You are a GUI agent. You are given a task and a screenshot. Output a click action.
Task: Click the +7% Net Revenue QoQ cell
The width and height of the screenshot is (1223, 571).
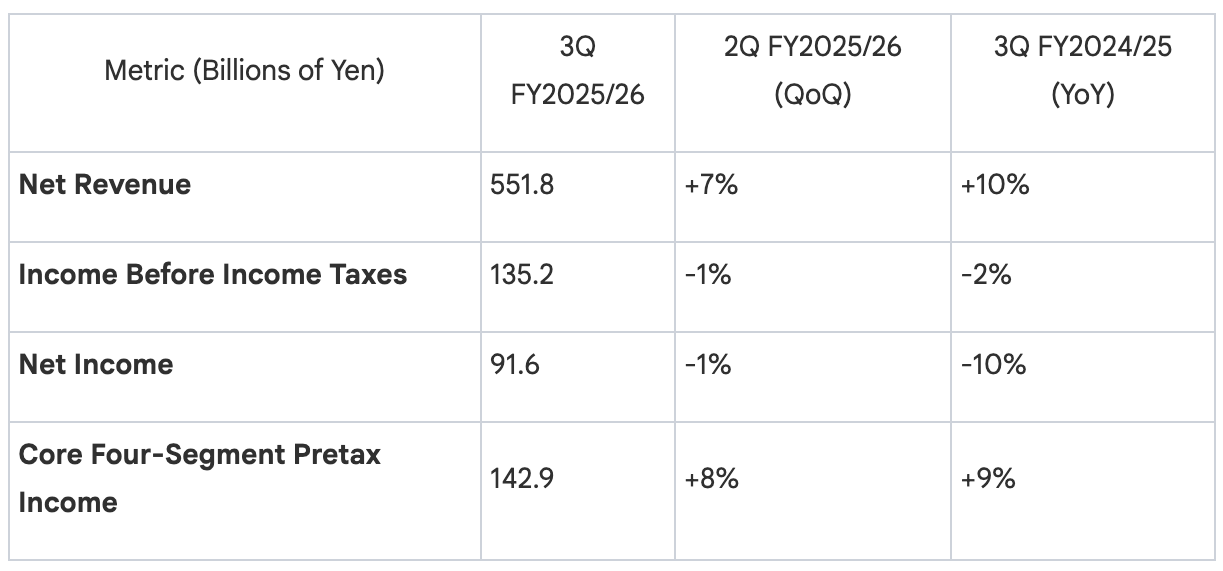tap(712, 185)
